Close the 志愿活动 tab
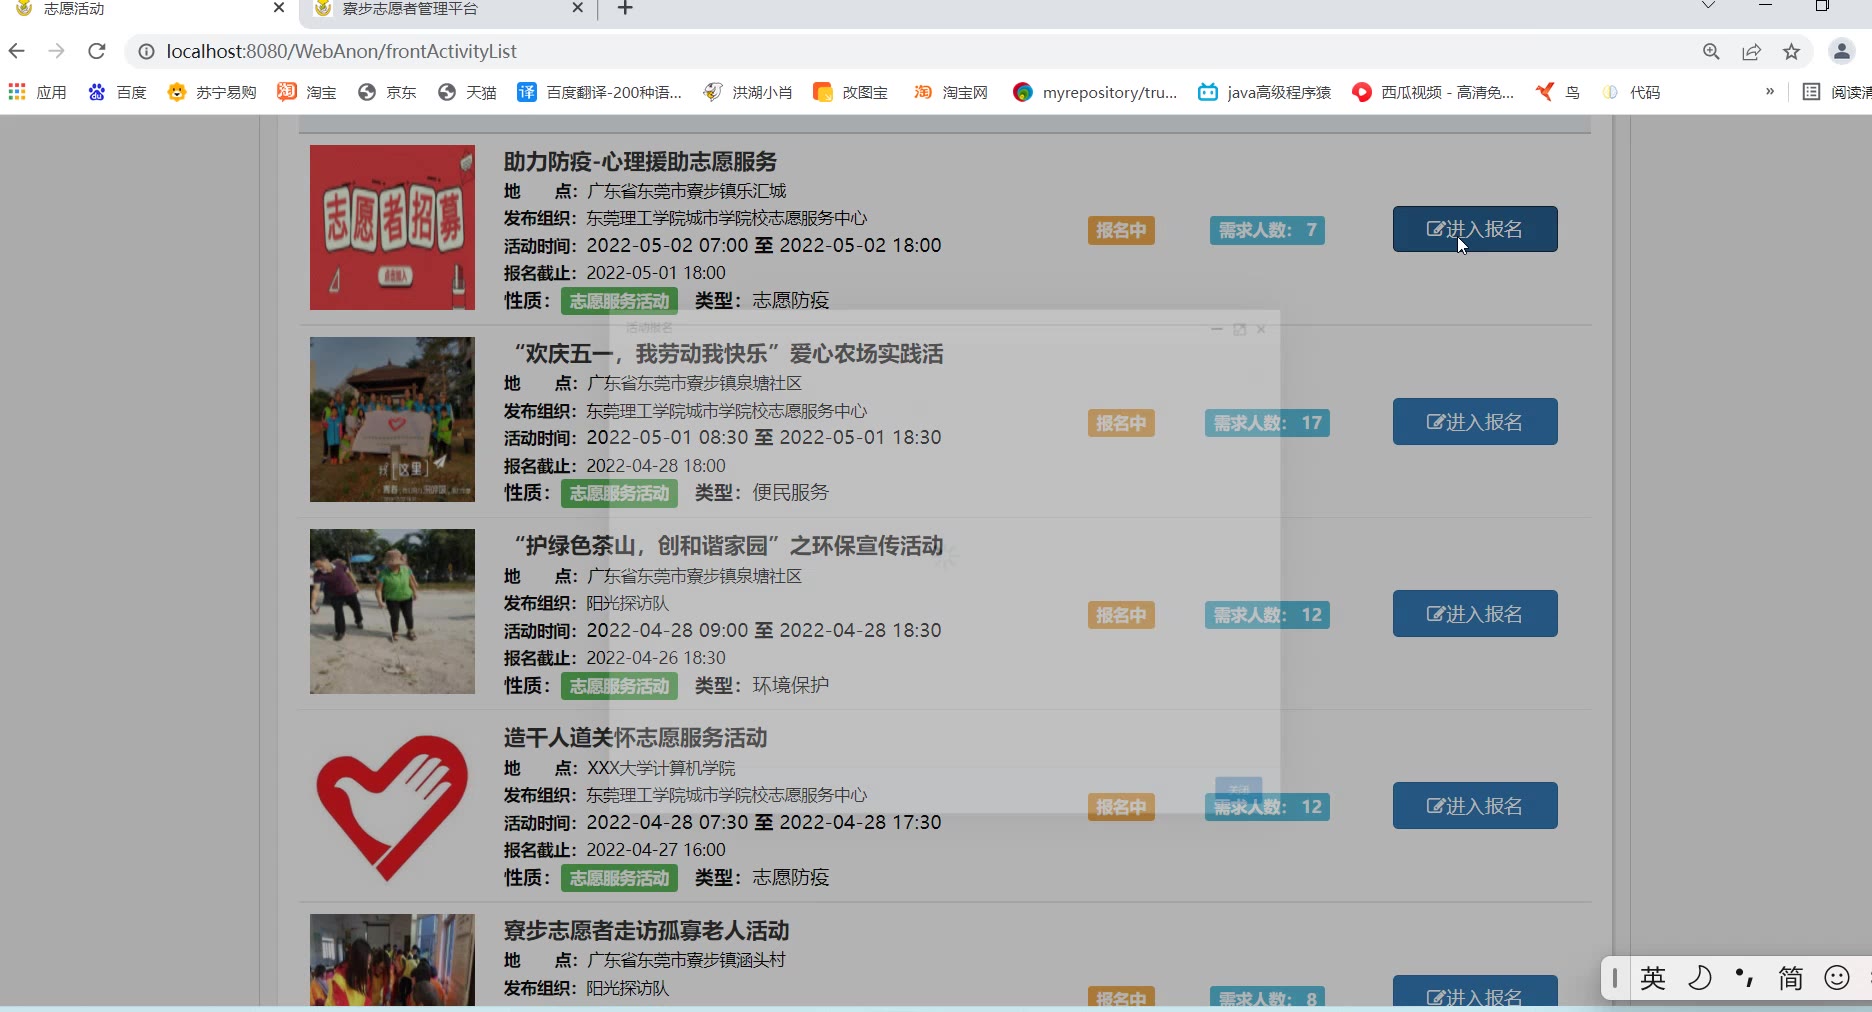The height and width of the screenshot is (1012, 1872). point(279,8)
